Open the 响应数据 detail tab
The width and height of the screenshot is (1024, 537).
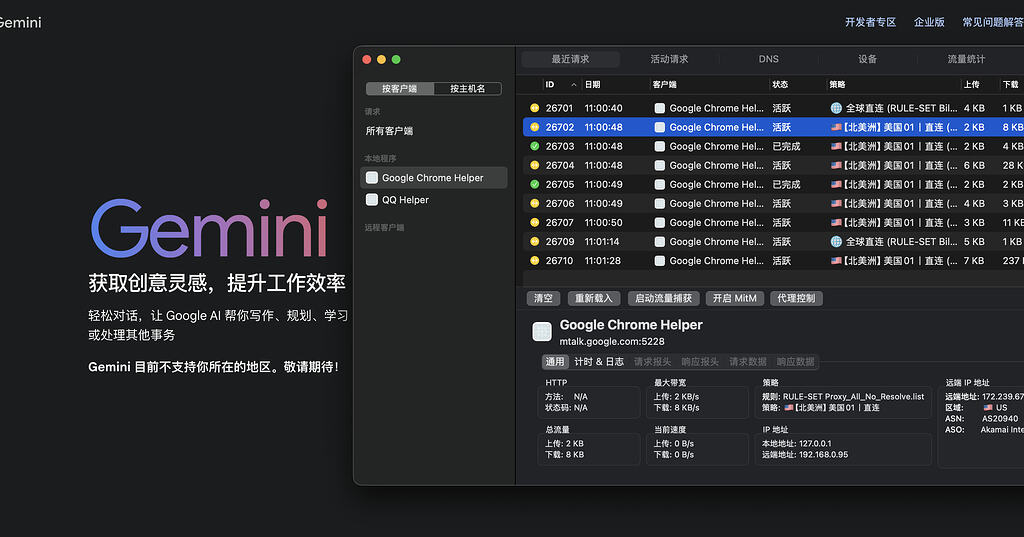(x=795, y=362)
